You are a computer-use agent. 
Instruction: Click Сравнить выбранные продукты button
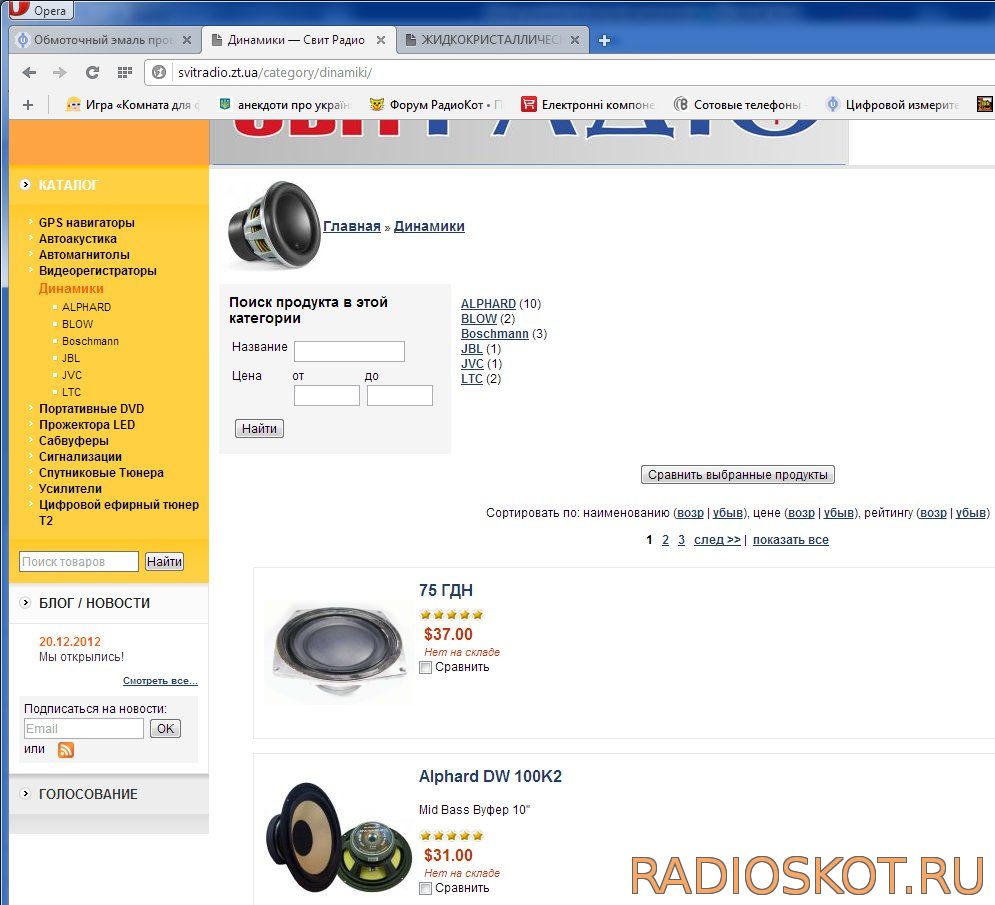pyautogui.click(x=737, y=475)
